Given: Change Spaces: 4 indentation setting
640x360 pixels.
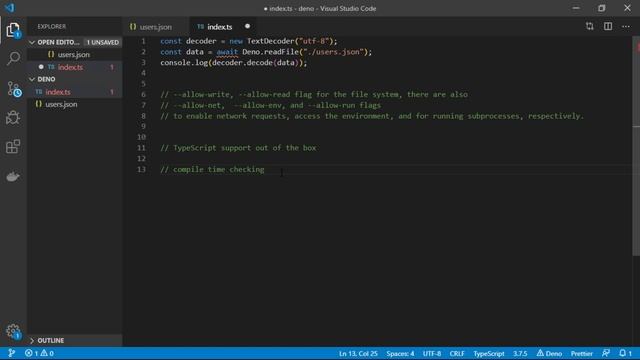Looking at the screenshot, I should 400,353.
